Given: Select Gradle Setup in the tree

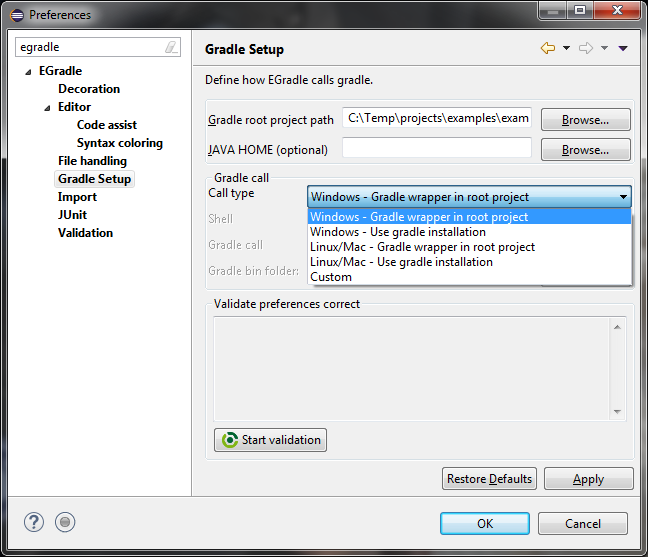Looking at the screenshot, I should click(94, 179).
